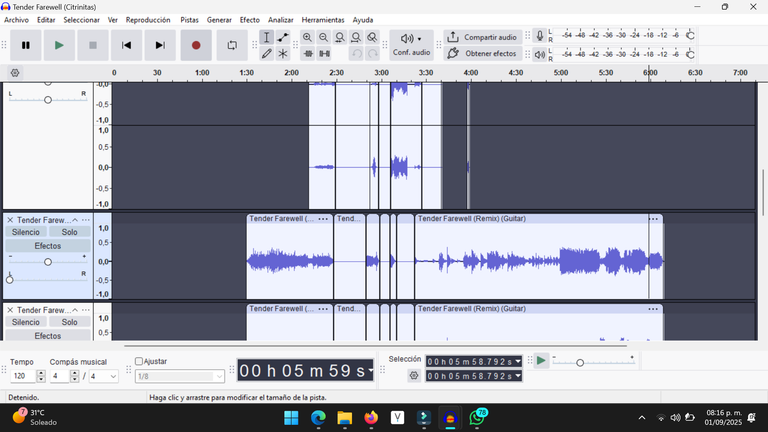Image resolution: width=768 pixels, height=432 pixels.
Task: Select the Envelope tool
Action: point(283,37)
